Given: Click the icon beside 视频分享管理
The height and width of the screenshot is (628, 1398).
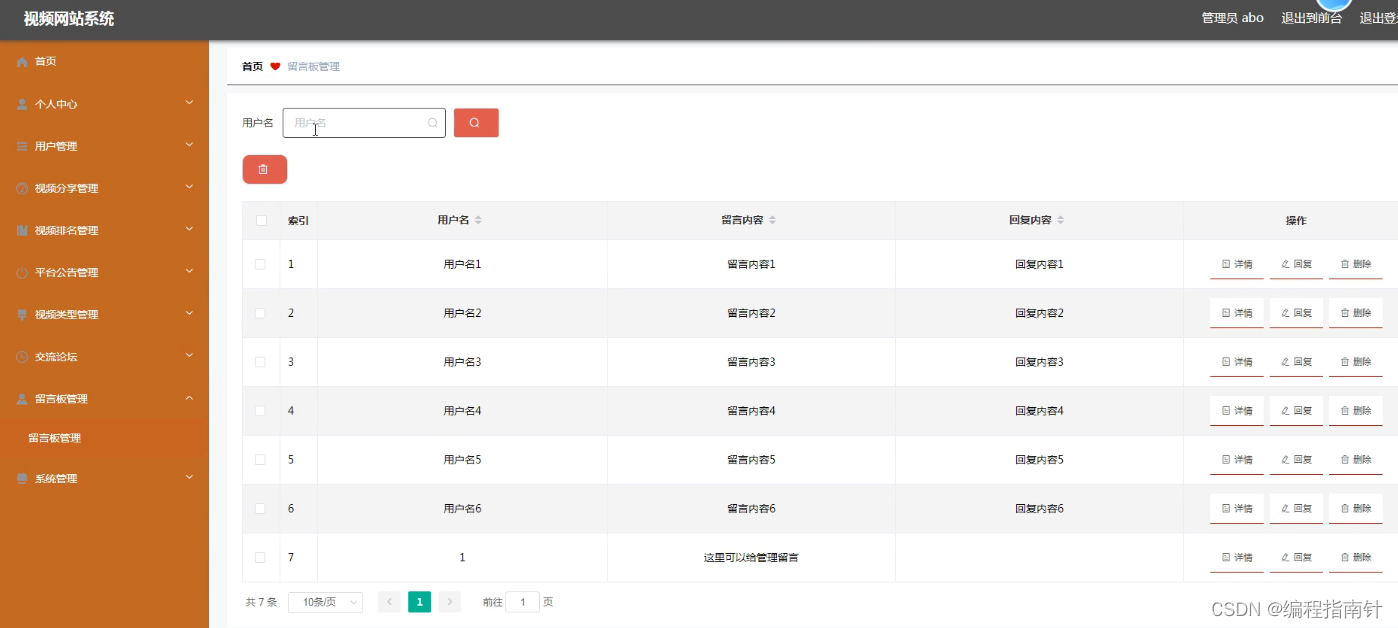Looking at the screenshot, I should [22, 188].
